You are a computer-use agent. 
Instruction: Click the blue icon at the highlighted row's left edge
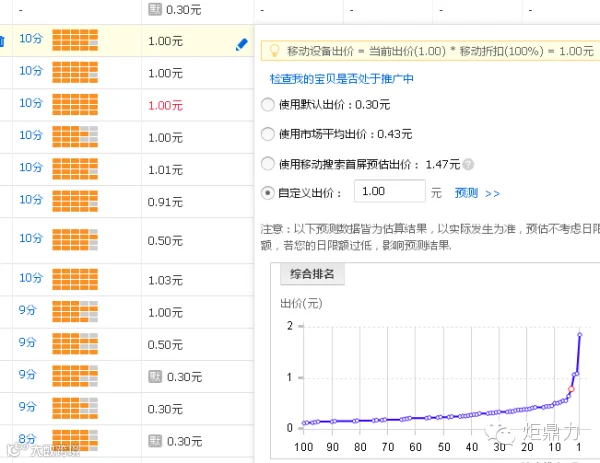[x=2, y=41]
